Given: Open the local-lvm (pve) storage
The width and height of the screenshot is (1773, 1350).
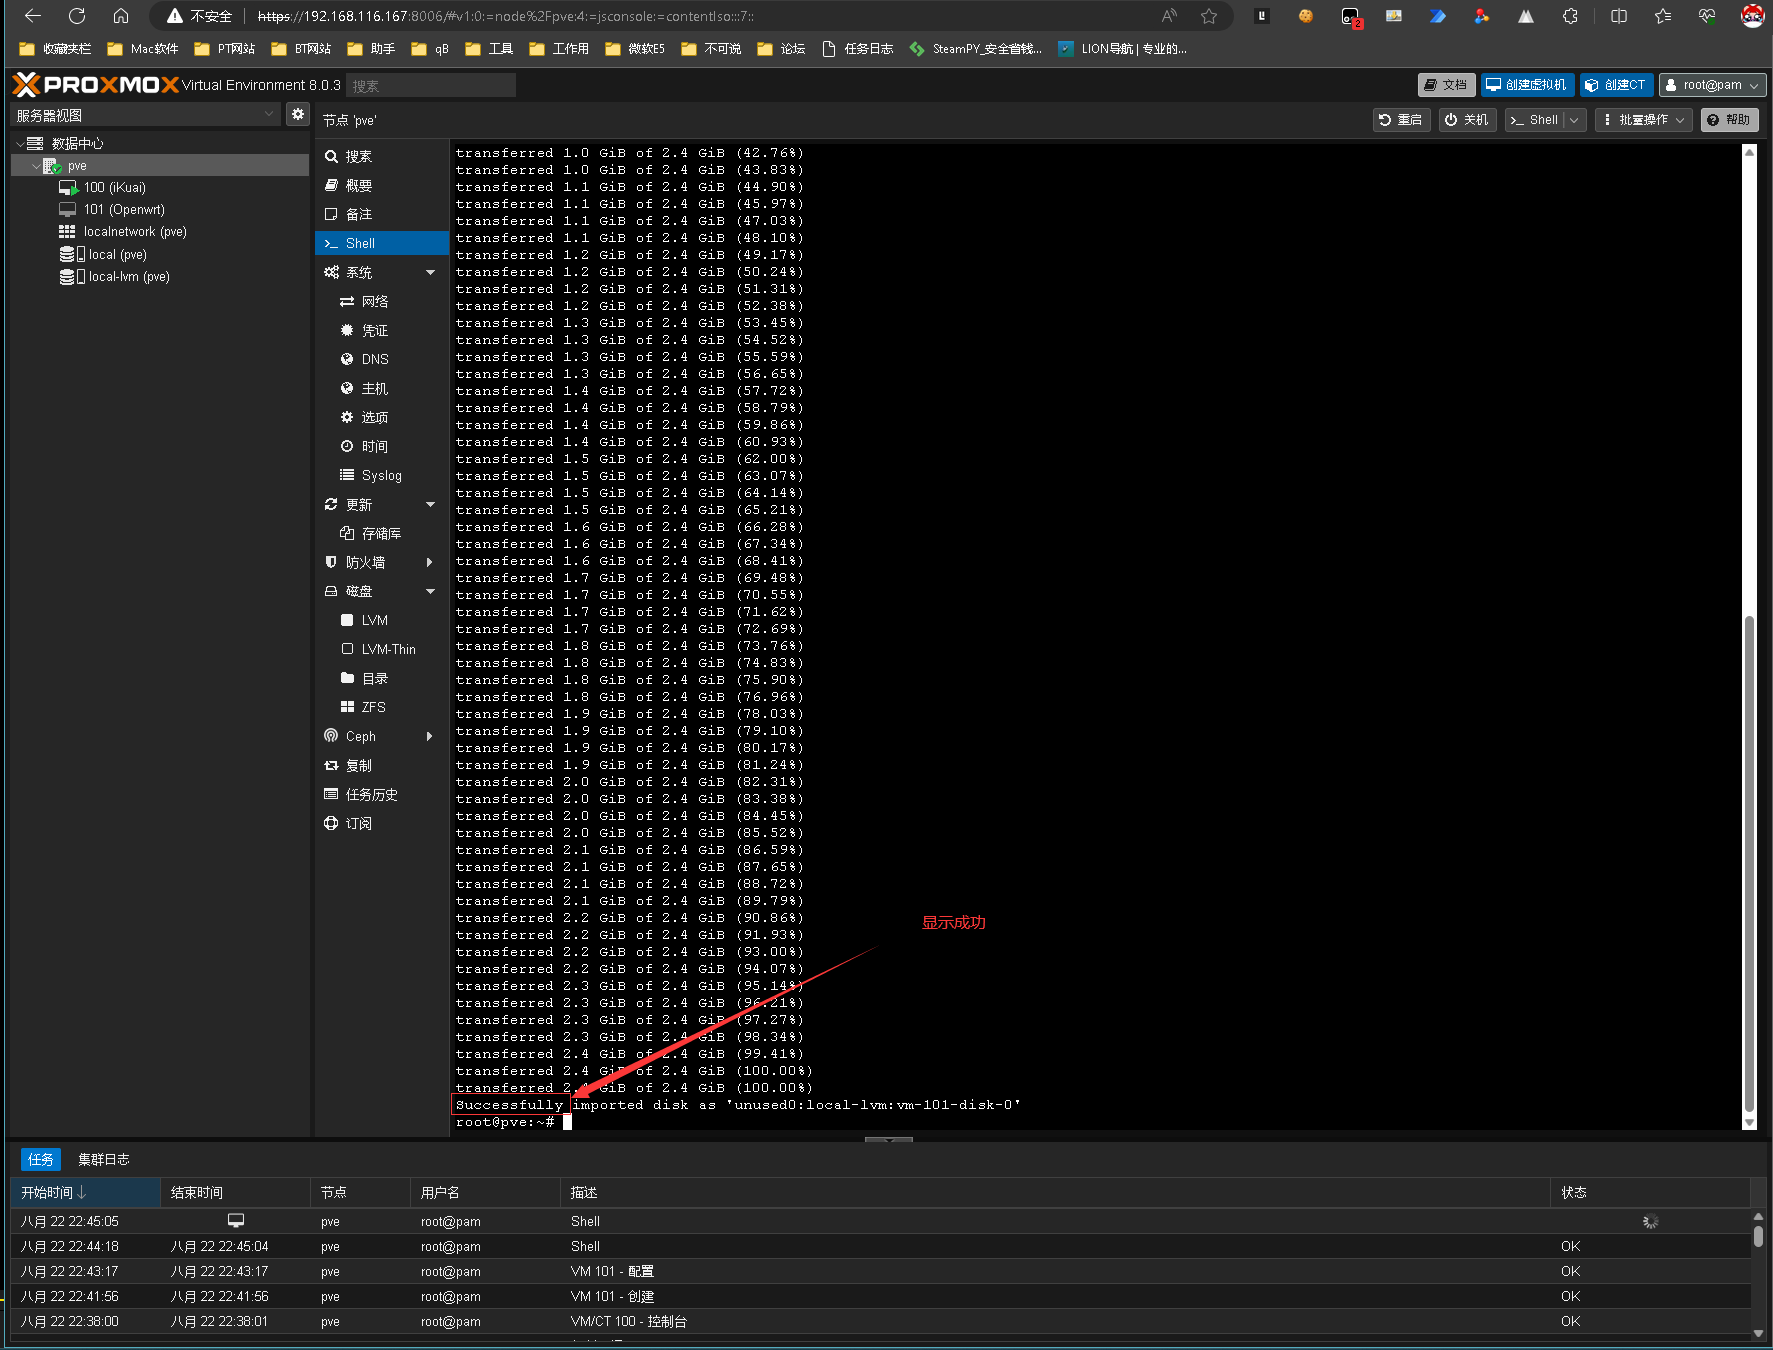Looking at the screenshot, I should (x=128, y=277).
